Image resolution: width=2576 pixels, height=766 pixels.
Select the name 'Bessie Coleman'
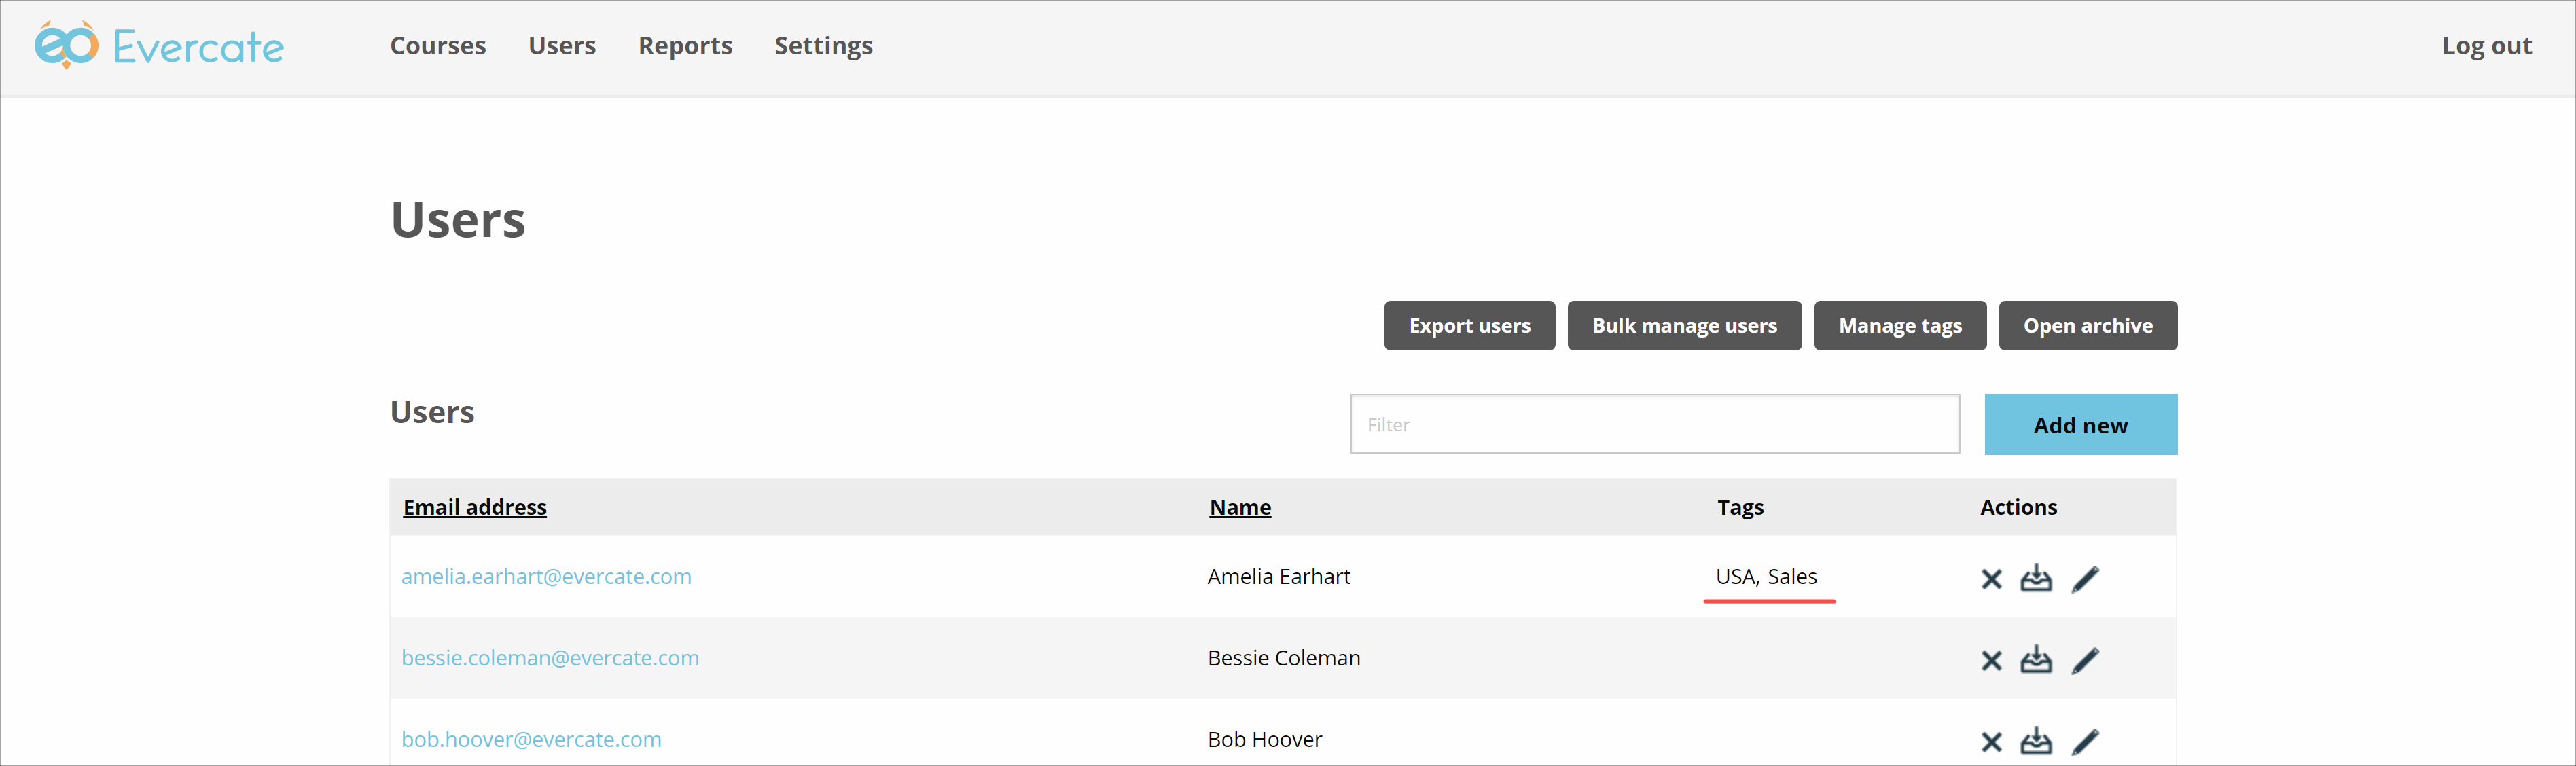tap(1284, 658)
